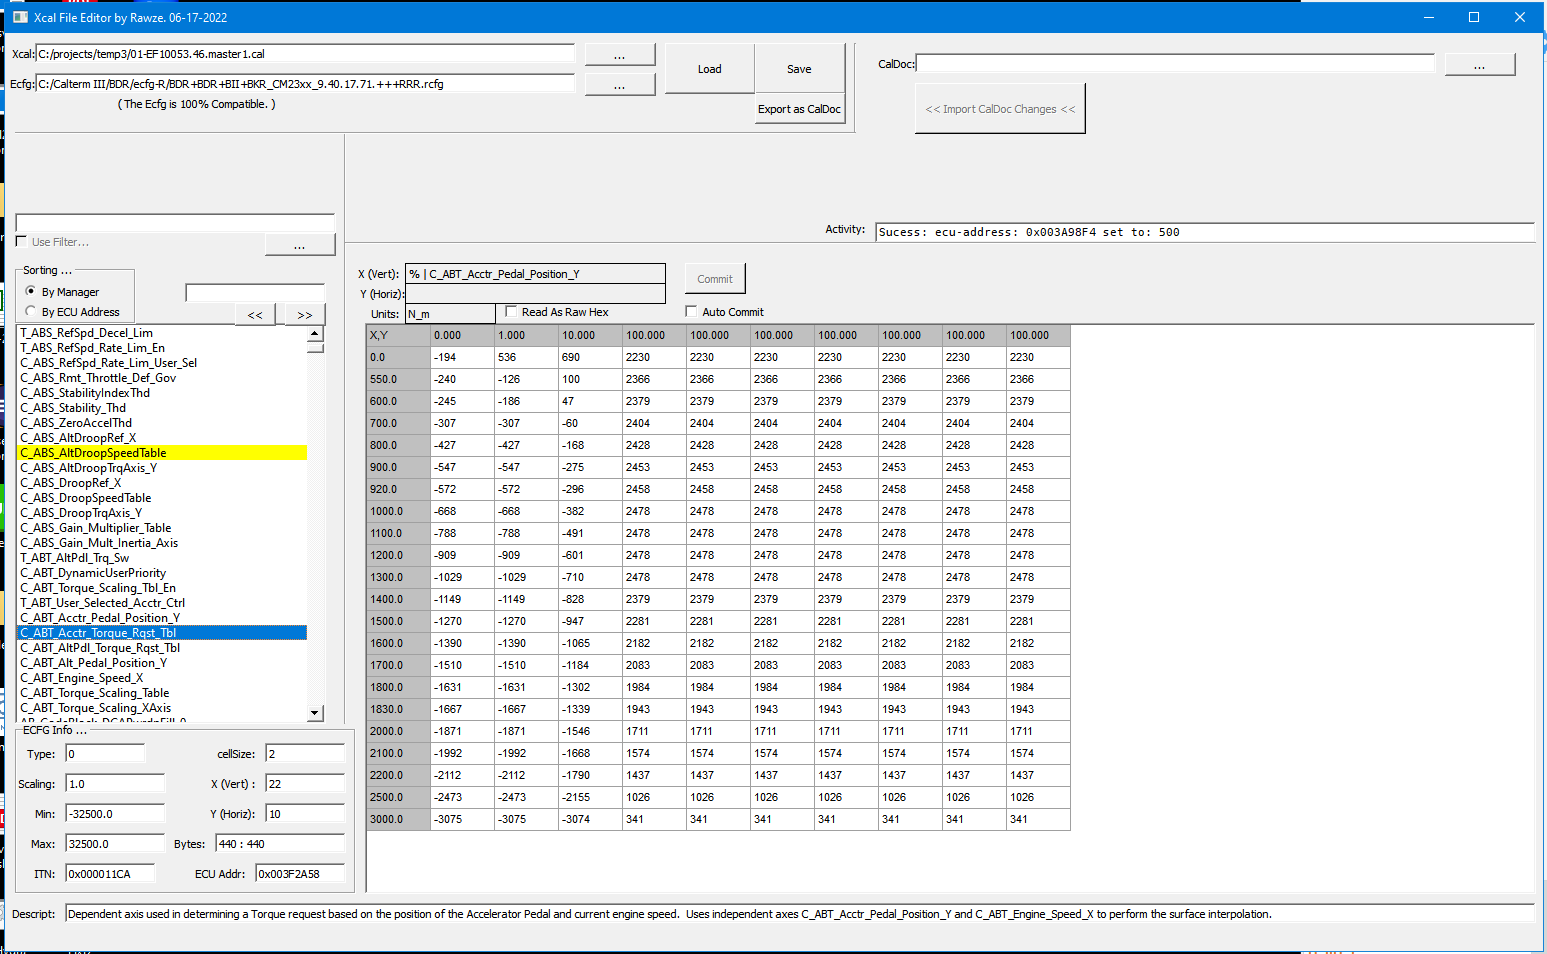Enable the Use Filter checkbox
The image size is (1547, 954).
[x=22, y=241]
